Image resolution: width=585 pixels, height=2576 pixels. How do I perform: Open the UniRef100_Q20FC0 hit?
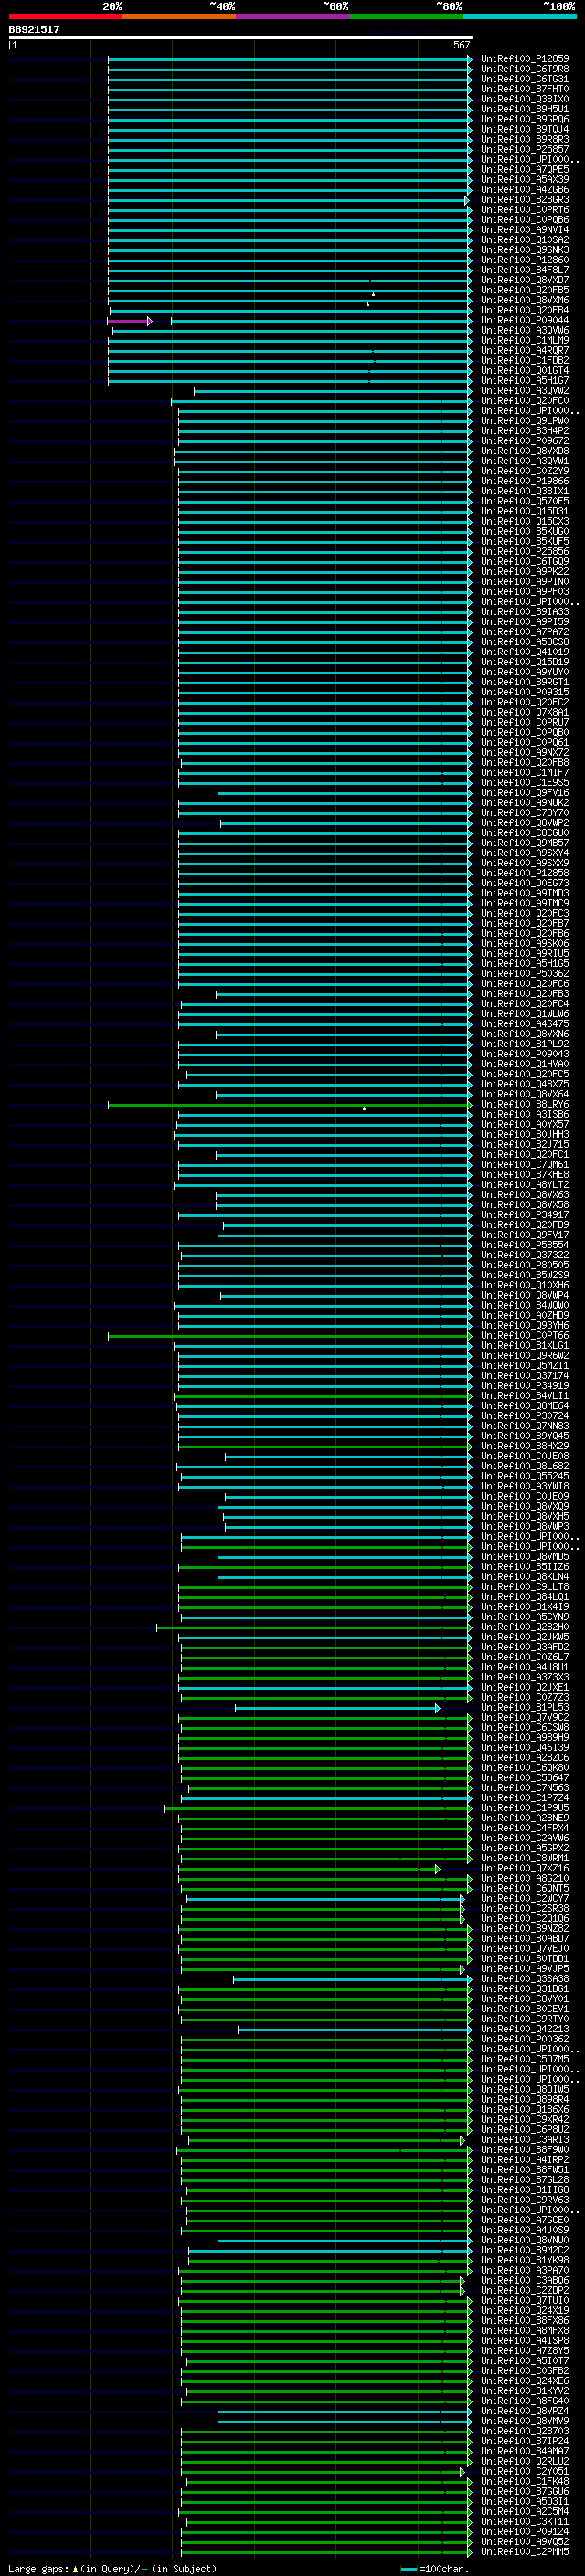click(x=524, y=401)
